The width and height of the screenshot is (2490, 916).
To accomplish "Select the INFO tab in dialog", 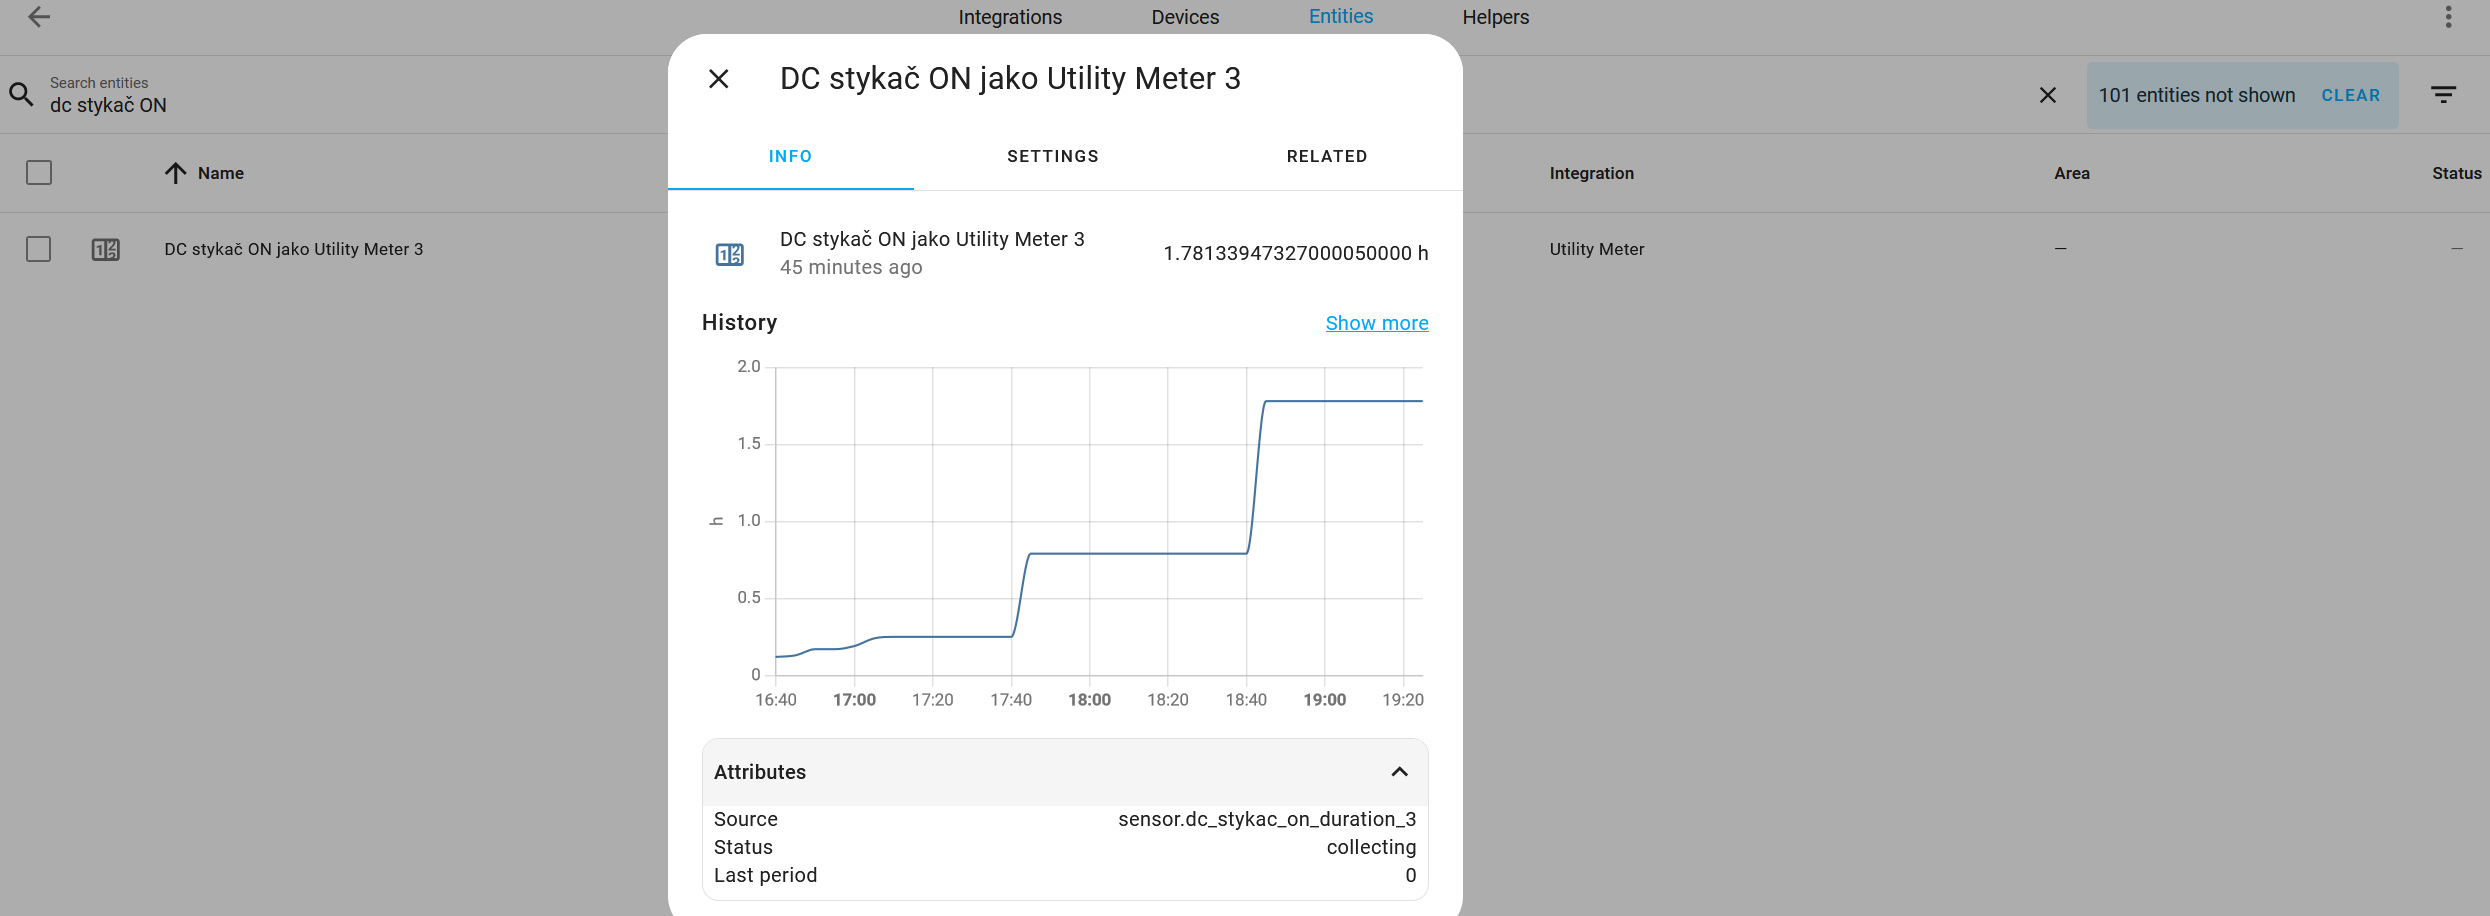I will click(790, 156).
